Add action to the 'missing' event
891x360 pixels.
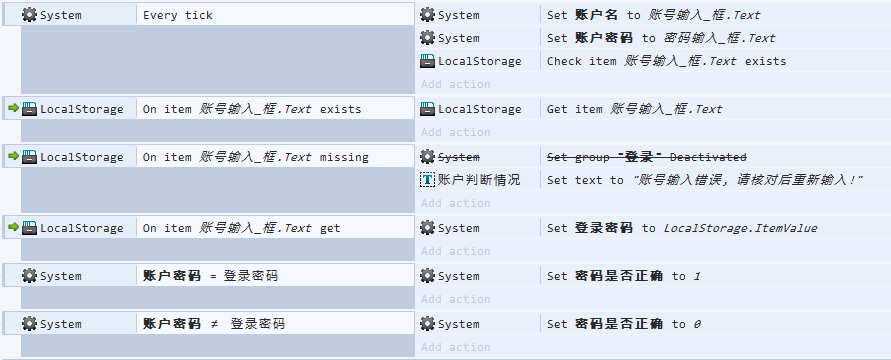pyautogui.click(x=456, y=203)
